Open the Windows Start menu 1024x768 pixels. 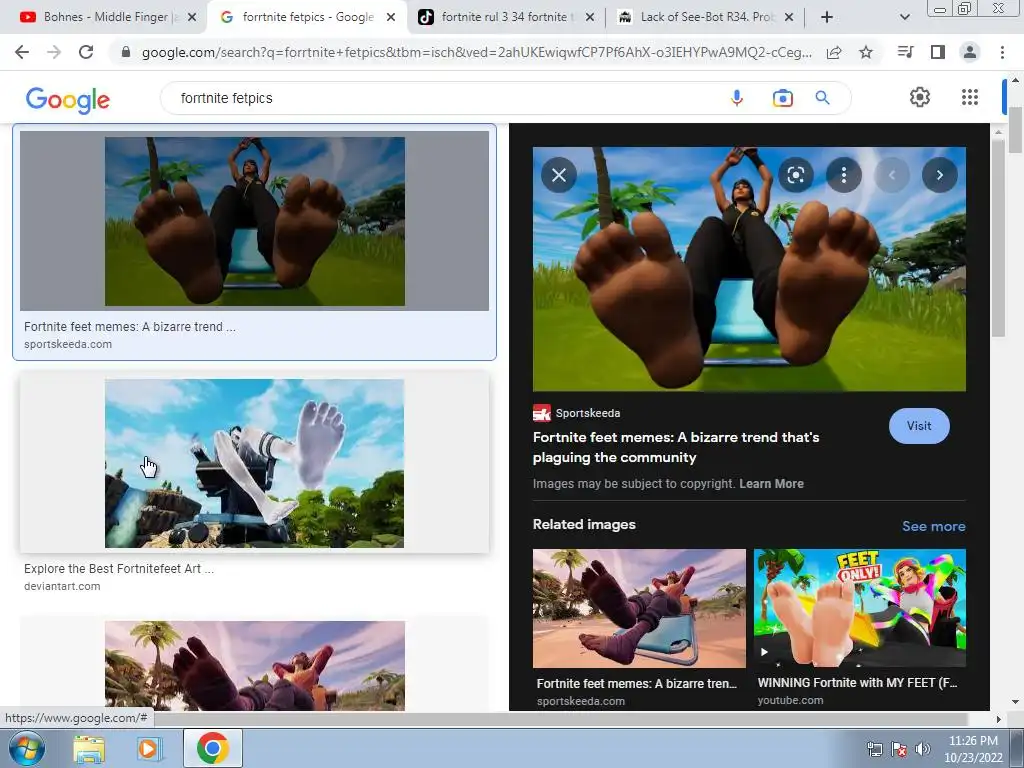26,748
